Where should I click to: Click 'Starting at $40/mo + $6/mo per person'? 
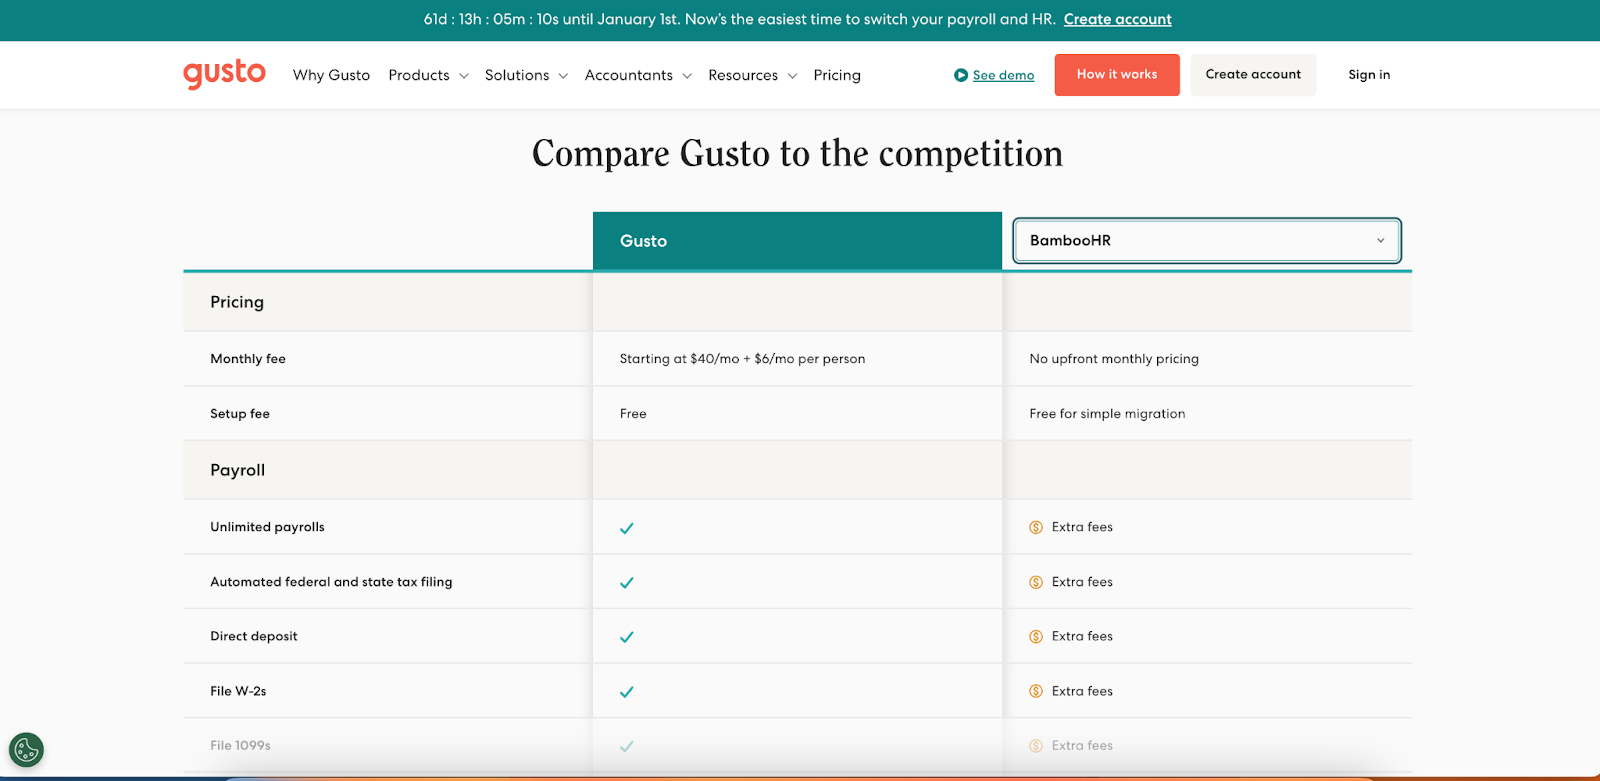(x=742, y=359)
